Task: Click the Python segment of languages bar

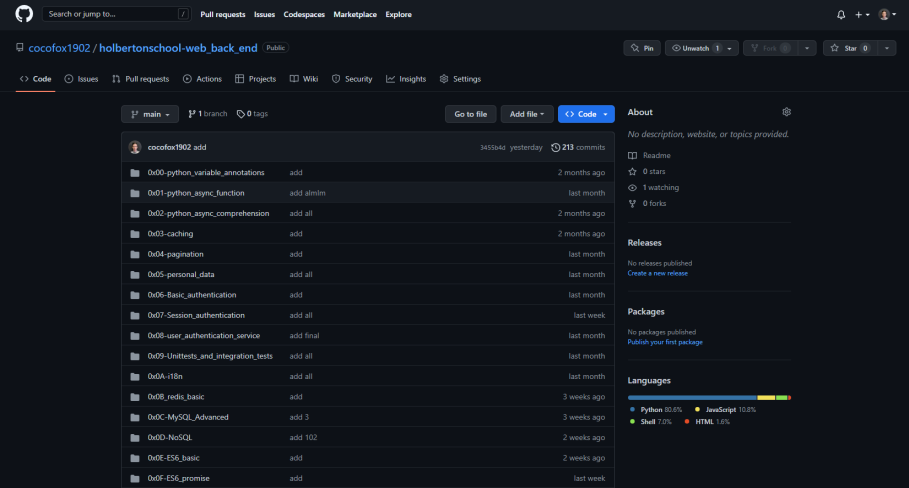Action: pyautogui.click(x=692, y=398)
